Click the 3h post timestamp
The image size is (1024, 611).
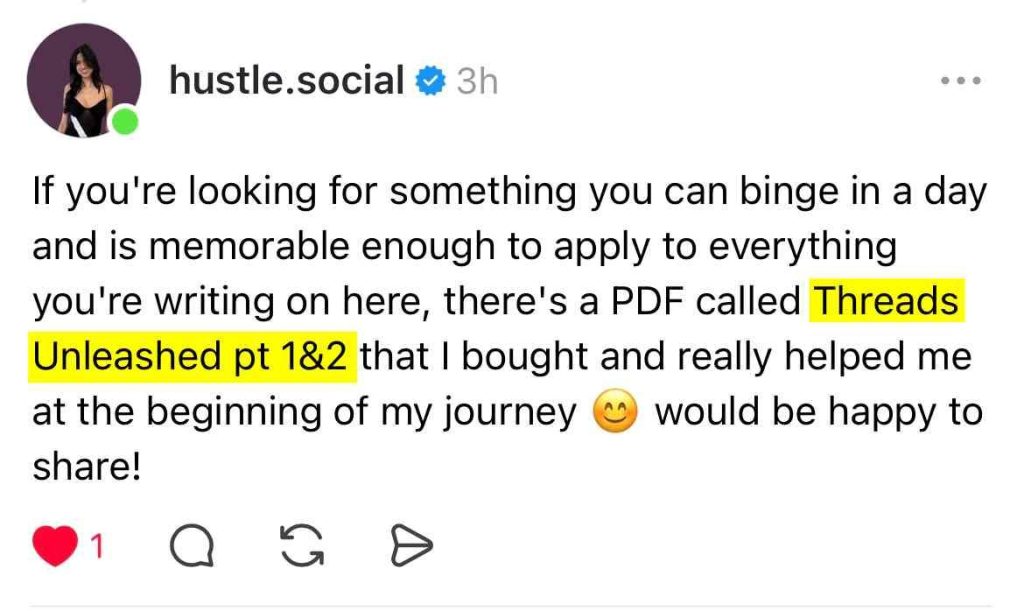tap(477, 82)
